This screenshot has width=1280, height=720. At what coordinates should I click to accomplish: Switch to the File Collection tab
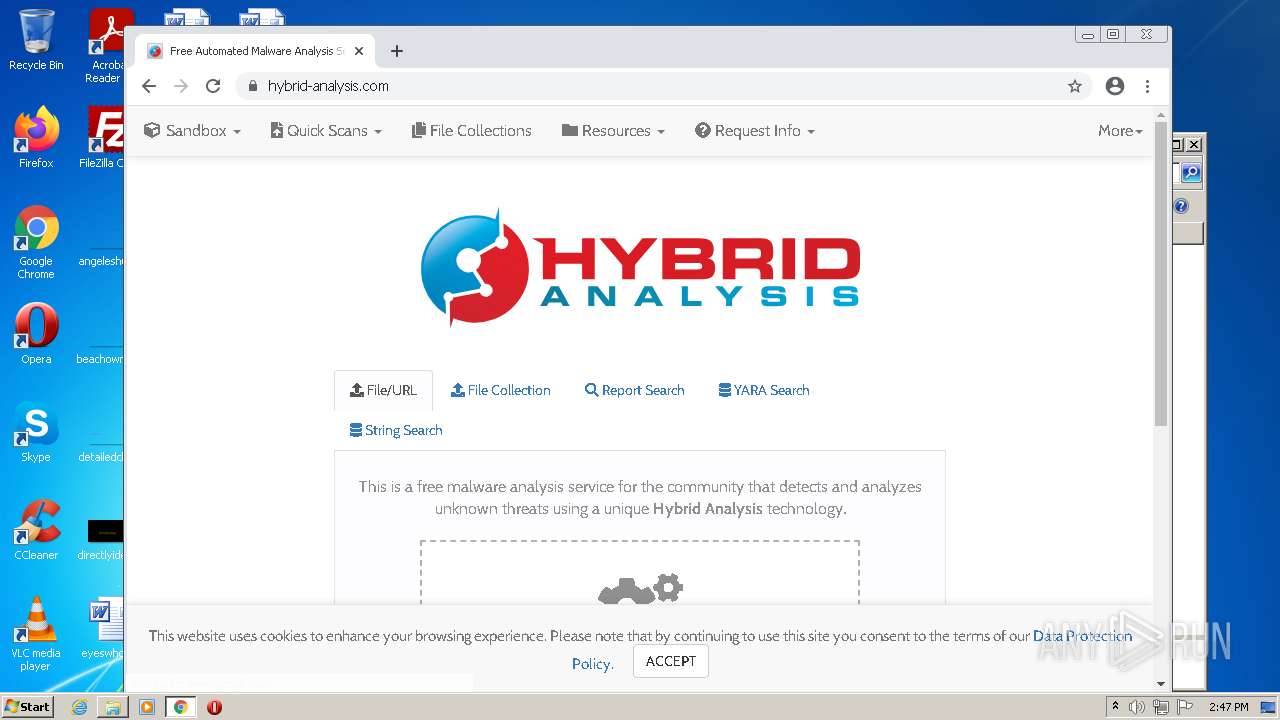click(501, 390)
